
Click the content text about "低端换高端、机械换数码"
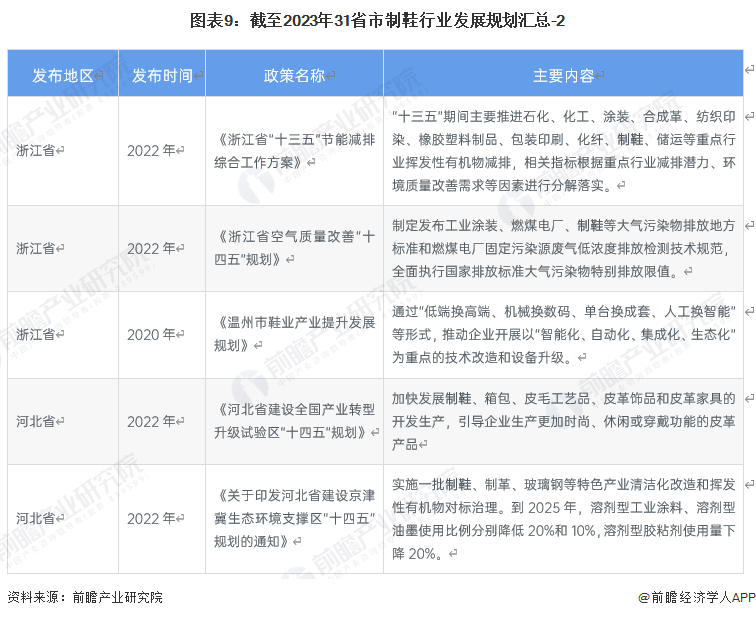(x=563, y=334)
